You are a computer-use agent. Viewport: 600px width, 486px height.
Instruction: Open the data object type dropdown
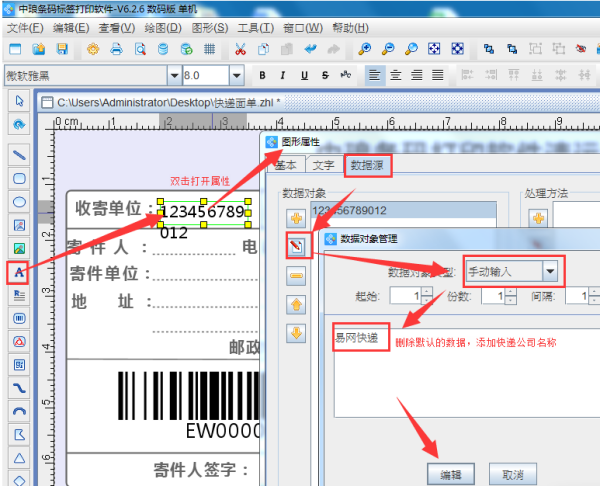pos(550,271)
